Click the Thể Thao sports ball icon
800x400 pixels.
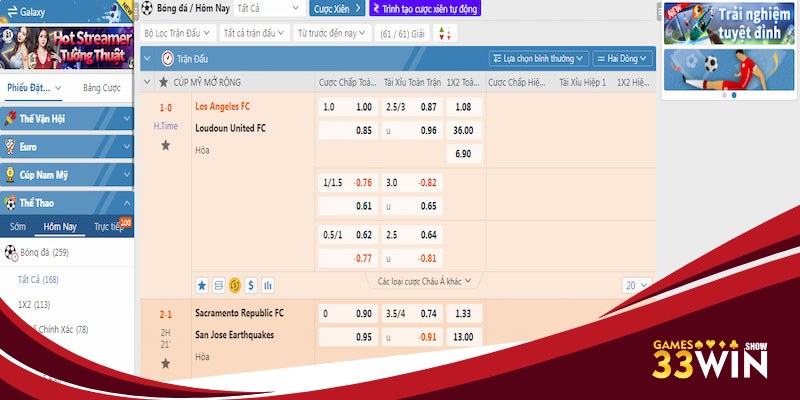pyautogui.click(x=10, y=203)
